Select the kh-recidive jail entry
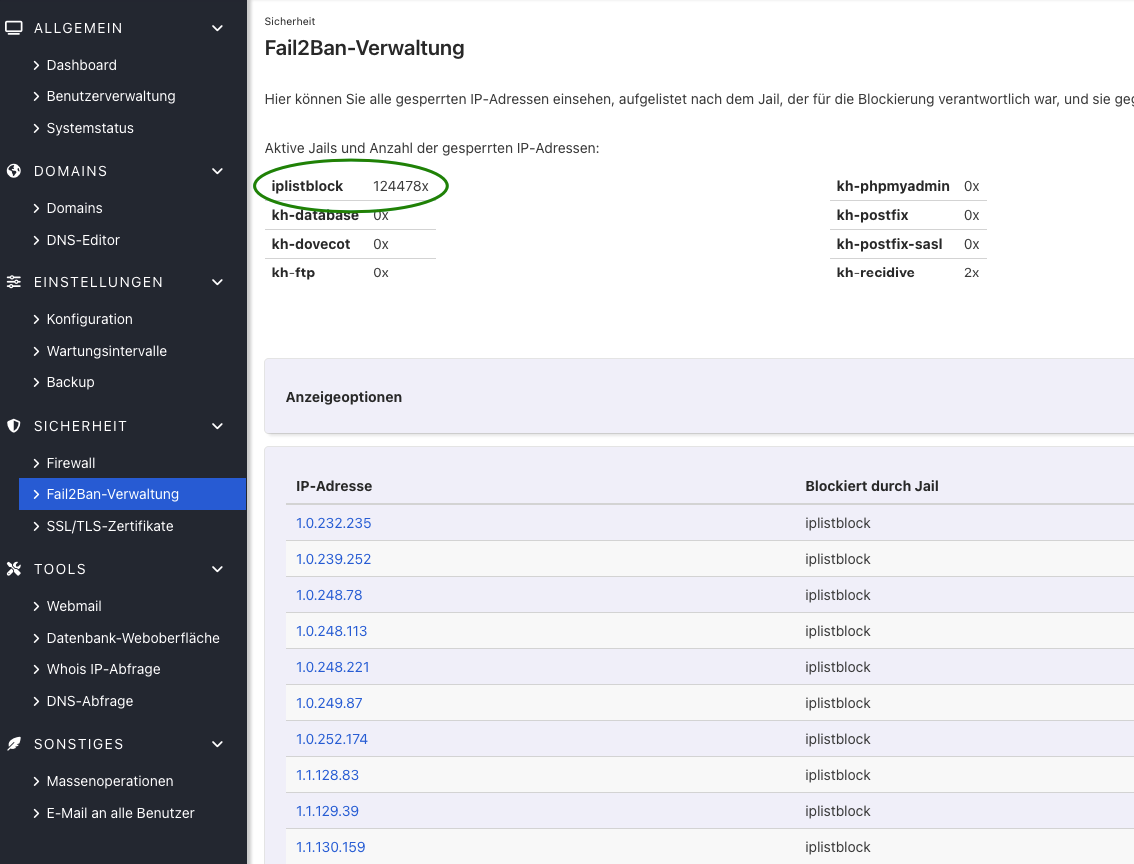This screenshot has width=1134, height=864. (x=875, y=272)
